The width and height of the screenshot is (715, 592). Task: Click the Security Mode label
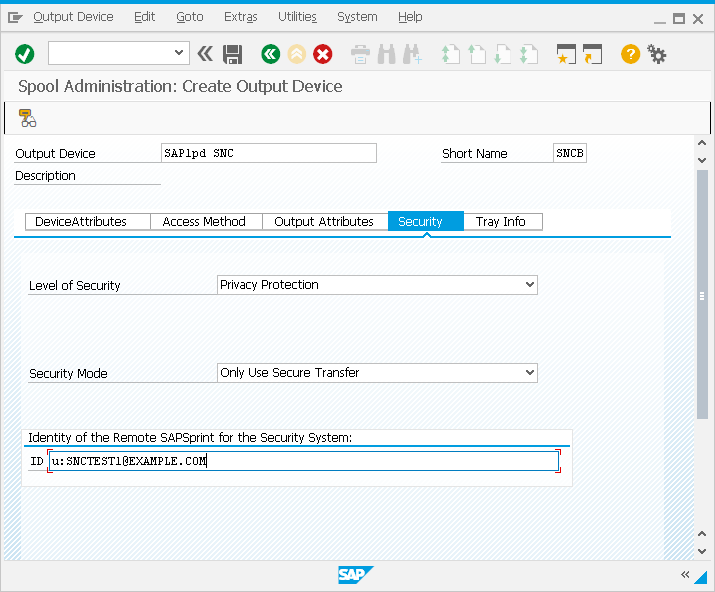68,374
